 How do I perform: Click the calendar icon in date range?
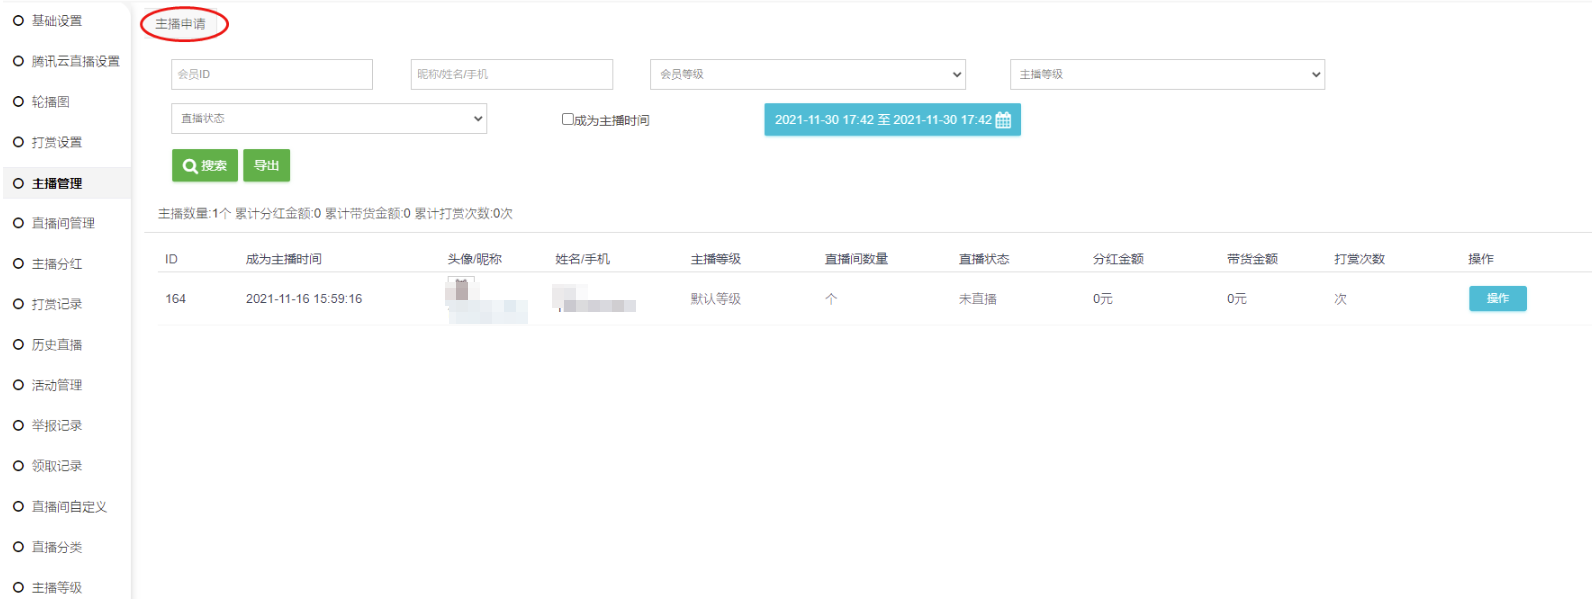(1003, 120)
